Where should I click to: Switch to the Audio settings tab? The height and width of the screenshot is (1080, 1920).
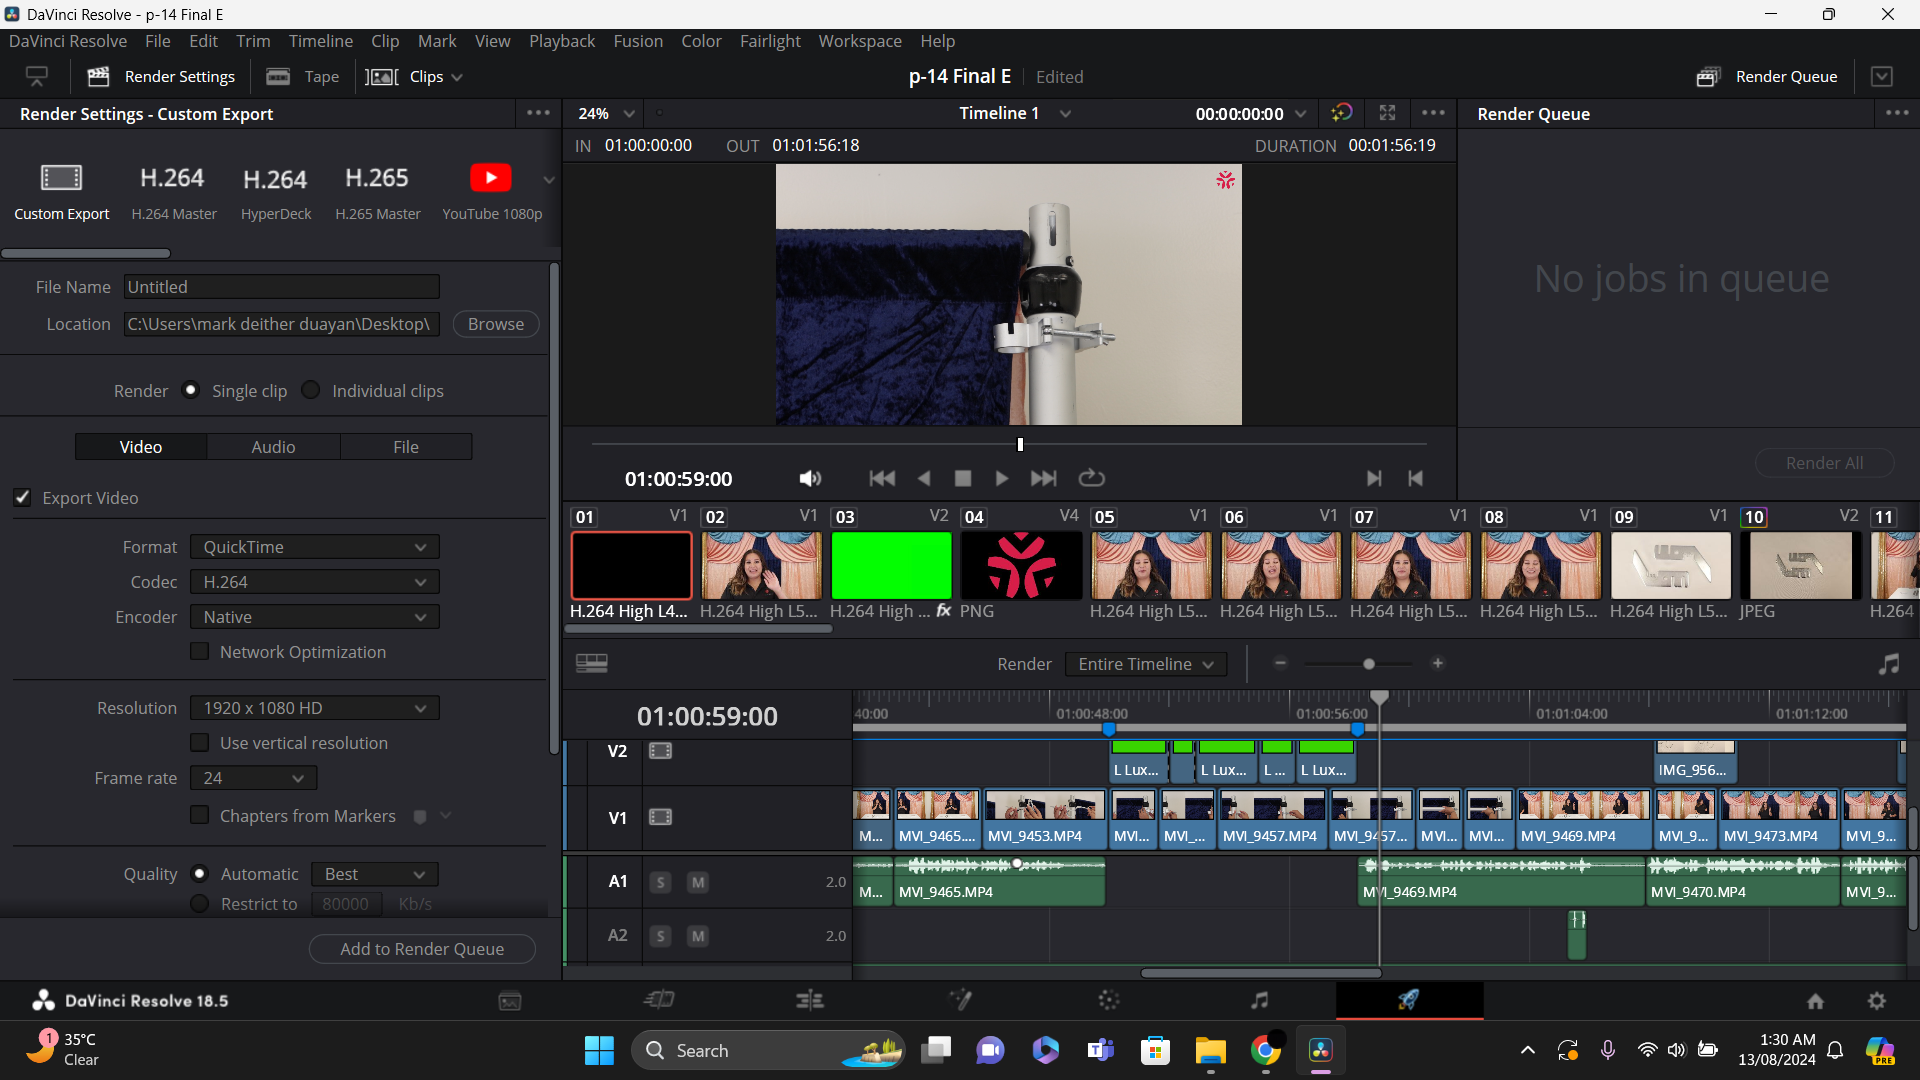coord(273,447)
